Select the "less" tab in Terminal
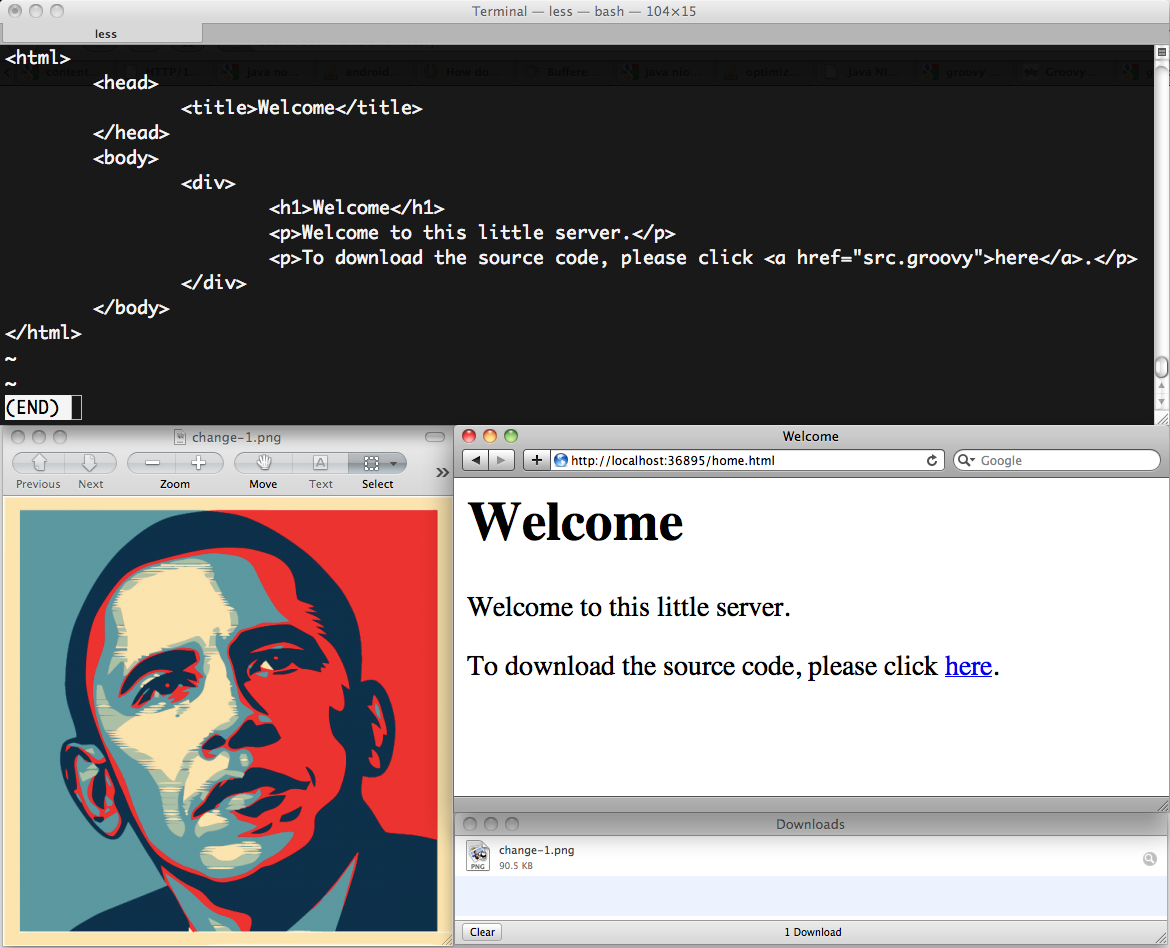Screen dimensions: 1170x948 pos(103,34)
